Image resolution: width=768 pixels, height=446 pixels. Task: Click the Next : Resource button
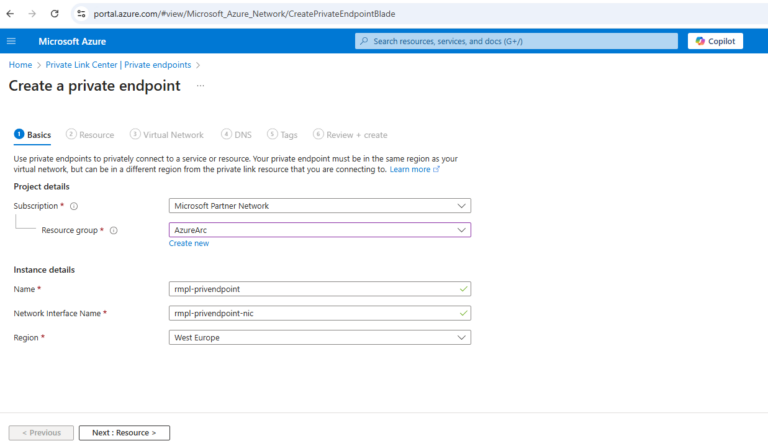(124, 433)
